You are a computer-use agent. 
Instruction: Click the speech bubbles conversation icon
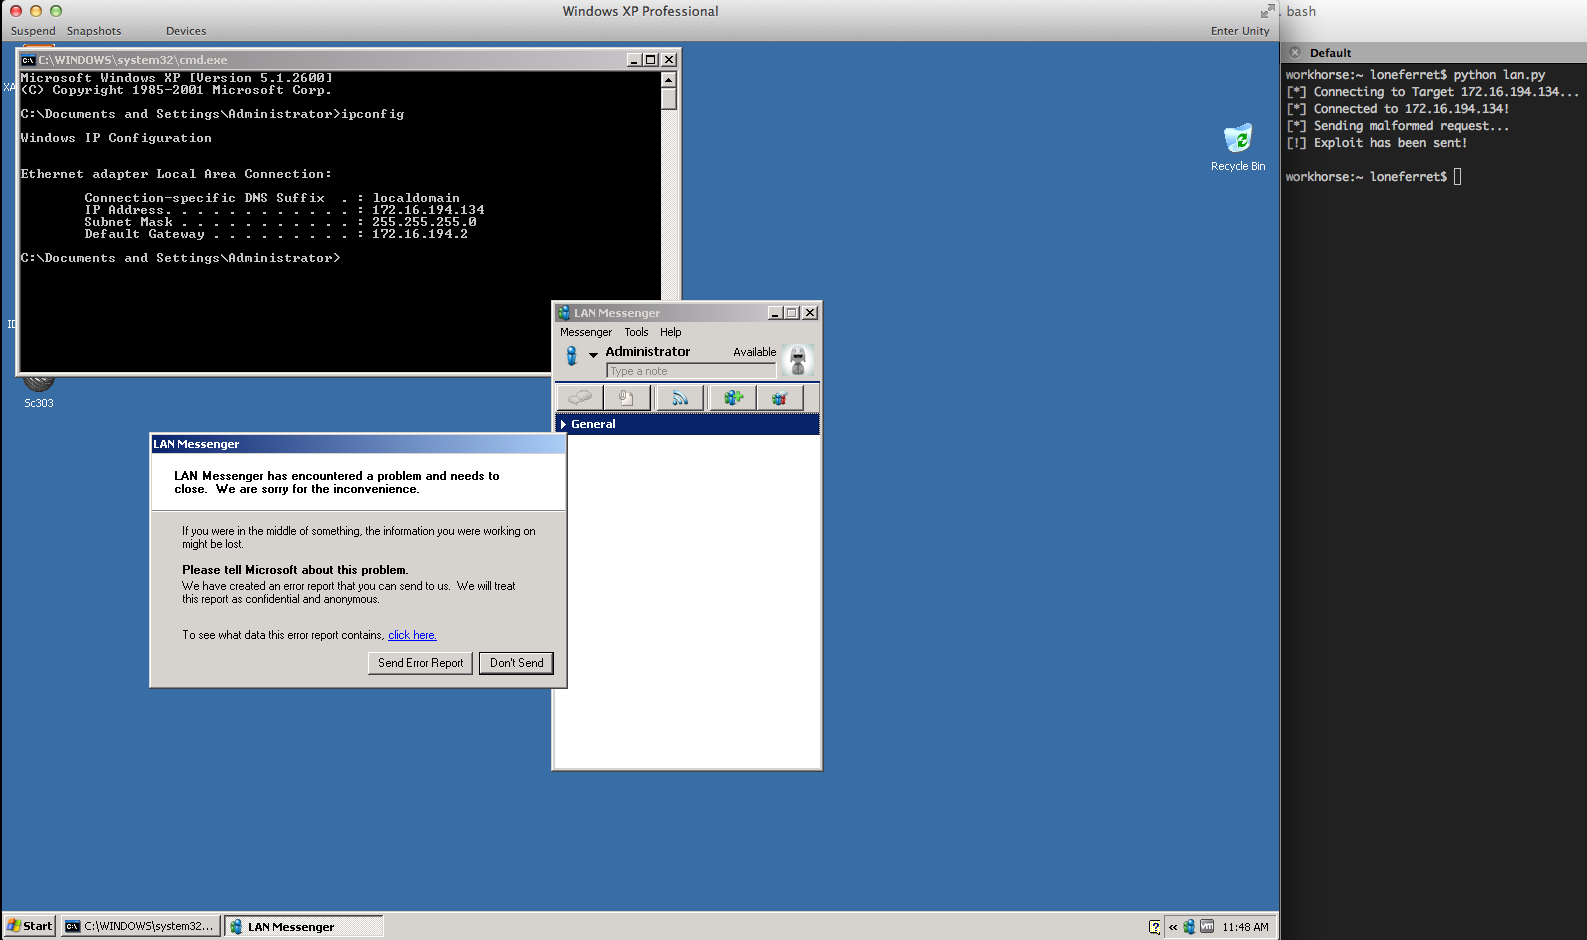pyautogui.click(x=580, y=398)
